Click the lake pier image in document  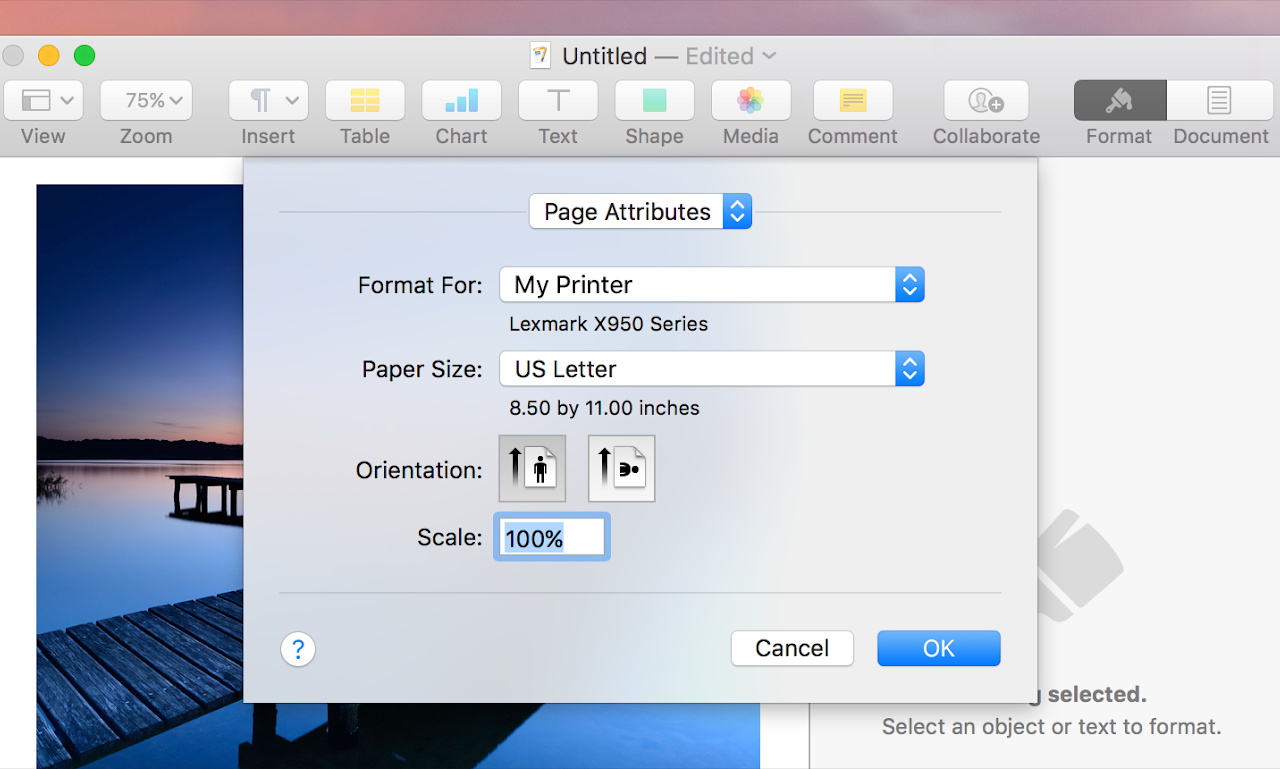click(x=140, y=476)
